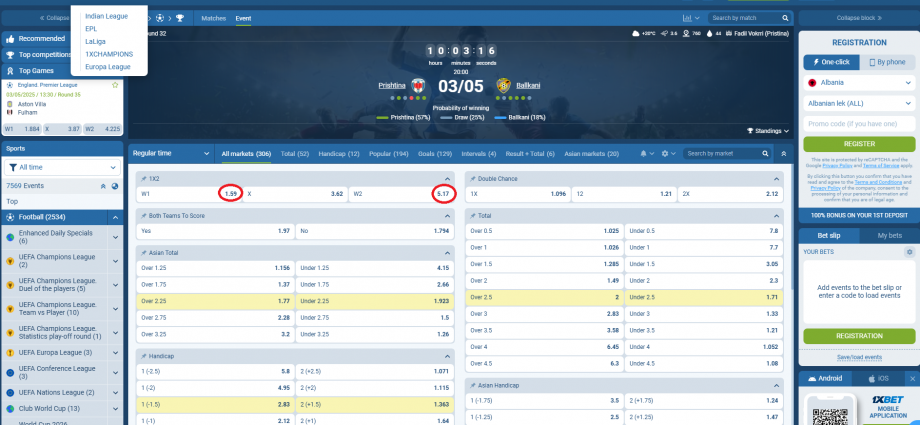The width and height of the screenshot is (920, 425).
Task: Expand the Standings section
Action: coord(768,131)
